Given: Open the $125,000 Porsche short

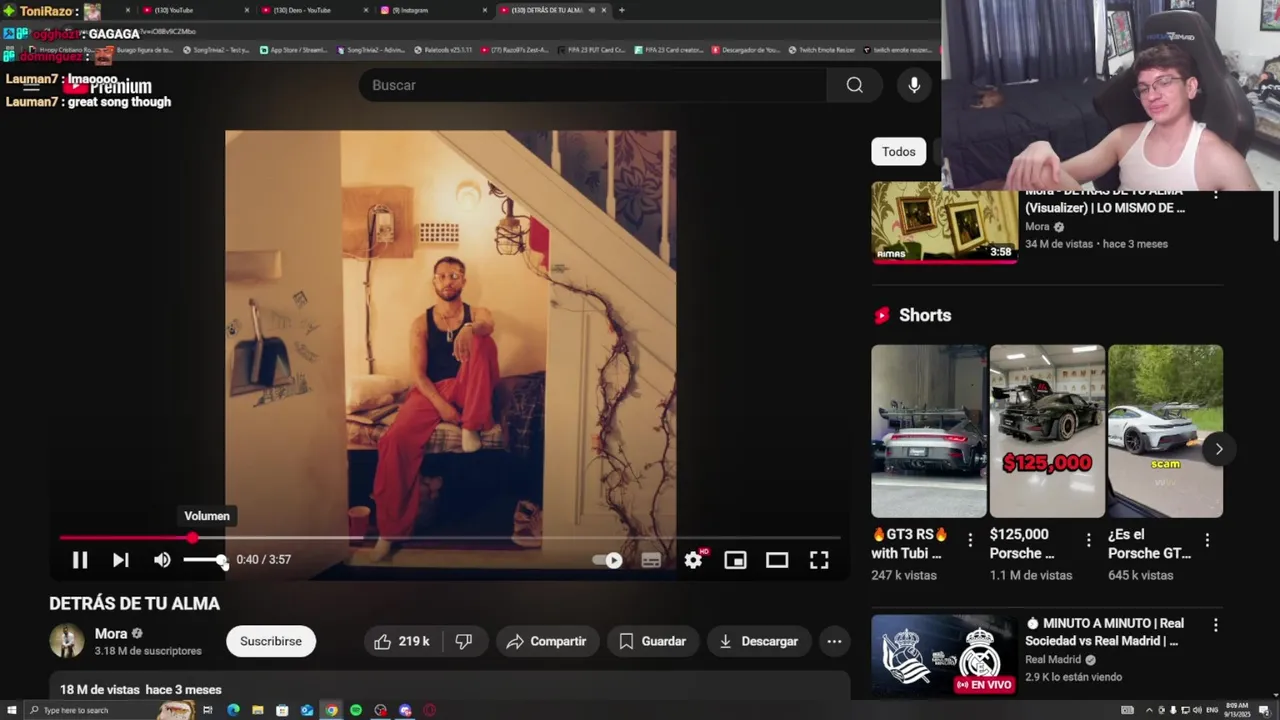Looking at the screenshot, I should tap(1047, 431).
